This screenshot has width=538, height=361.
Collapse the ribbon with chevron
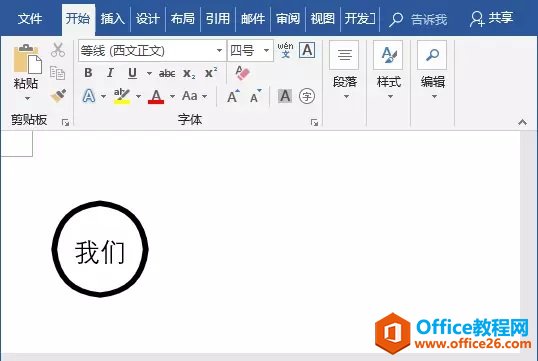tap(522, 122)
